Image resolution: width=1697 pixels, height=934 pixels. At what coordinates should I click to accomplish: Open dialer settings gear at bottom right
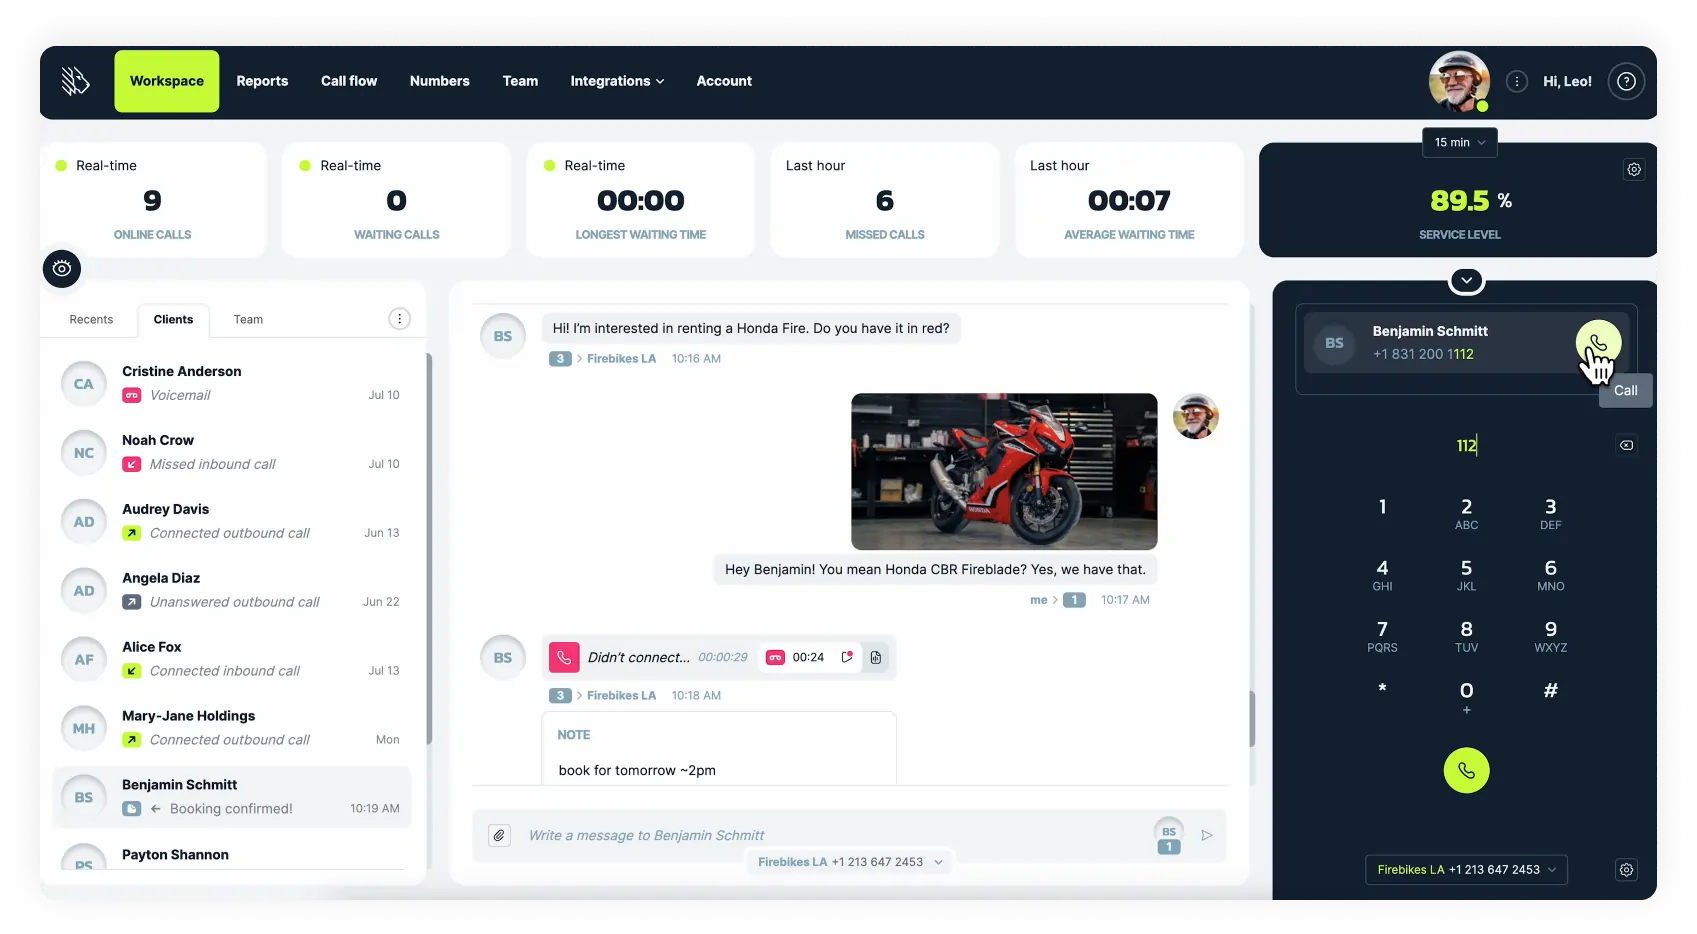1626,870
